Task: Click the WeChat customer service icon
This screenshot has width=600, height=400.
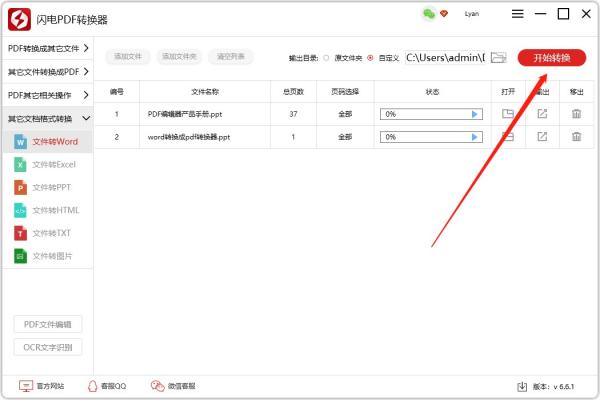Action: coord(157,386)
